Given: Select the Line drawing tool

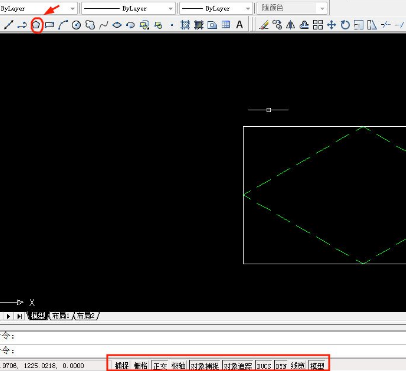Looking at the screenshot, I should coord(8,25).
